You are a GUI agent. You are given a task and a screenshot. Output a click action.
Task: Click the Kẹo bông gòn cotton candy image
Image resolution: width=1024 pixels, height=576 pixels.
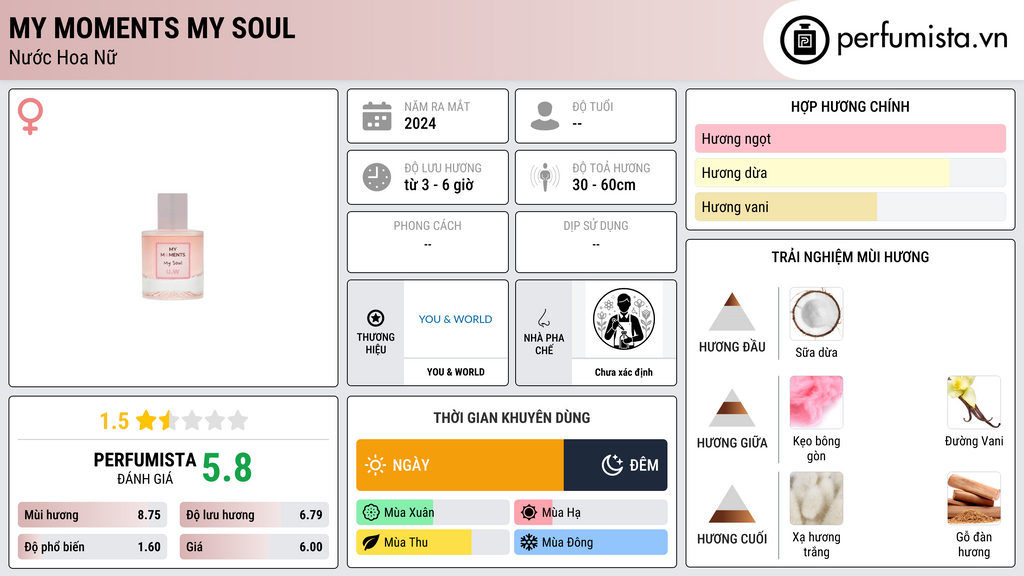point(816,402)
